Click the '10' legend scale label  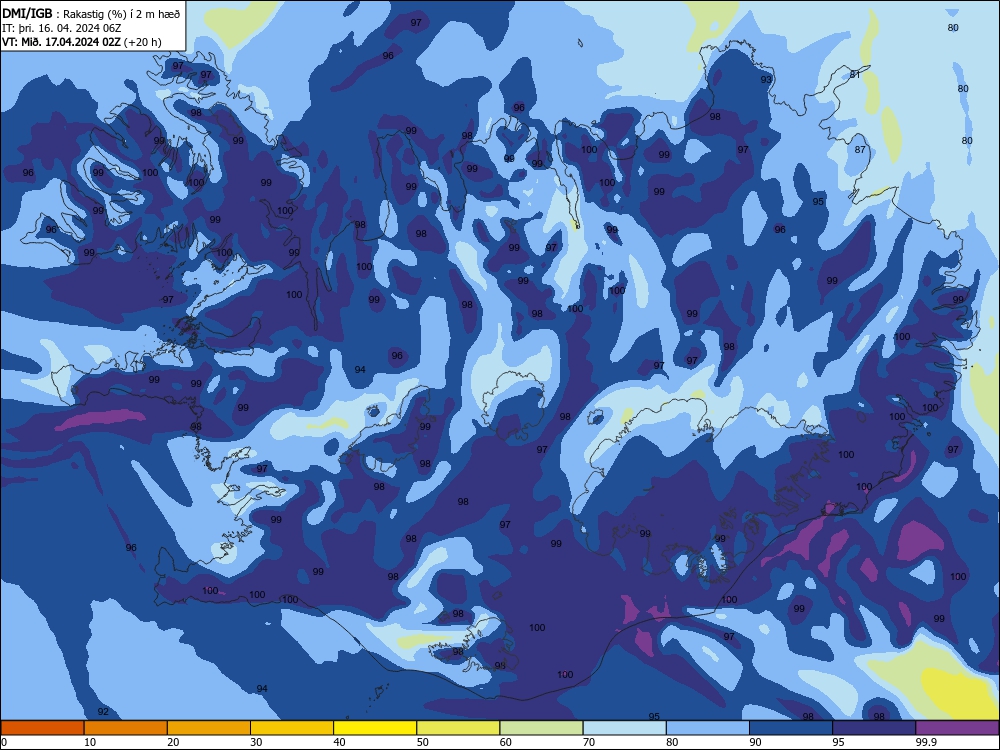click(90, 742)
